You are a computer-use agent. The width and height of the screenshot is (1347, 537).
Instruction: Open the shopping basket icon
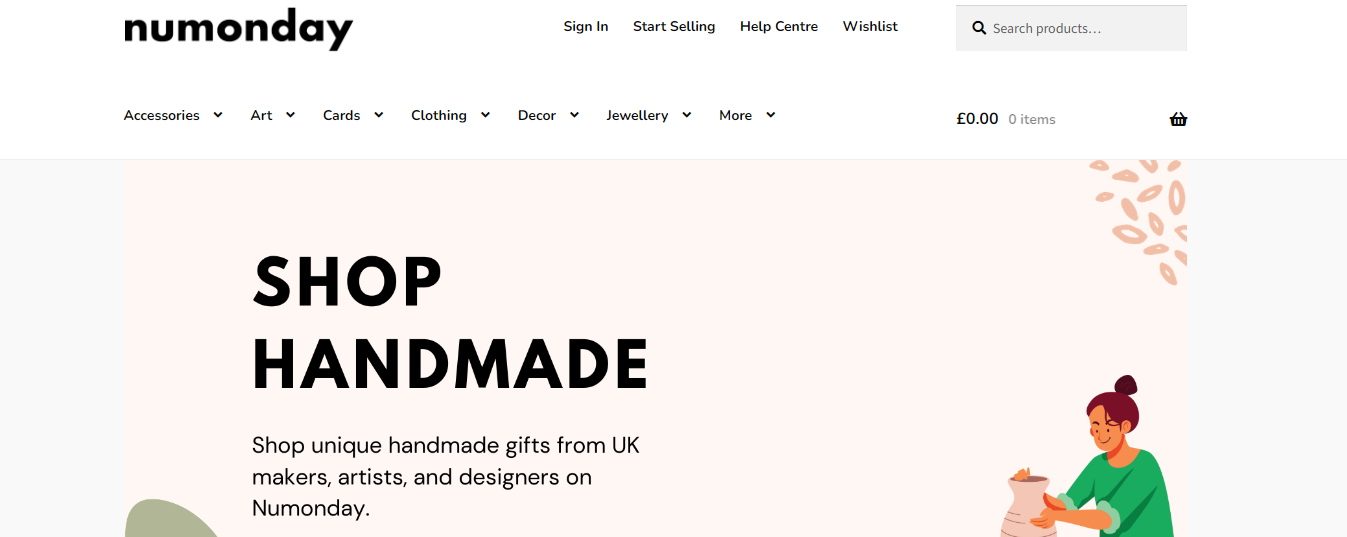1178,119
